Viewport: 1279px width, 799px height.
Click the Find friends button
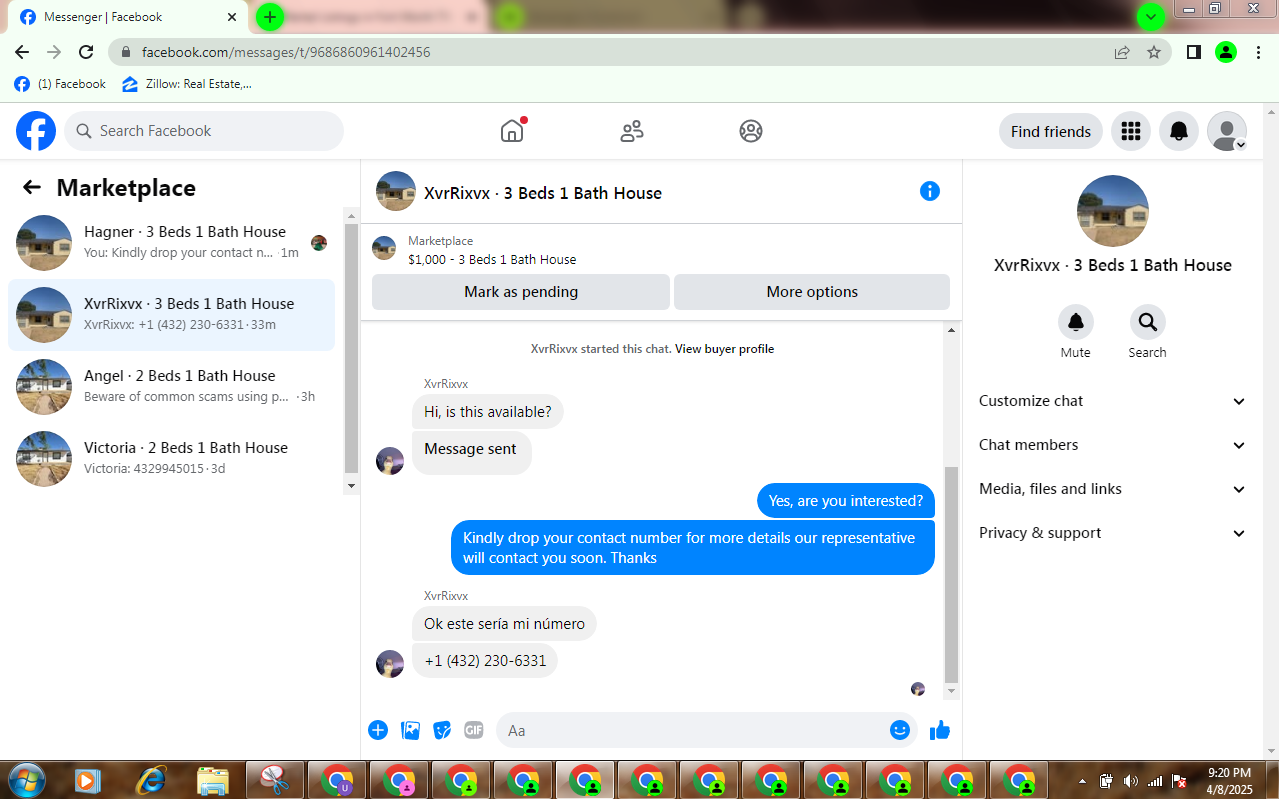[1051, 131]
